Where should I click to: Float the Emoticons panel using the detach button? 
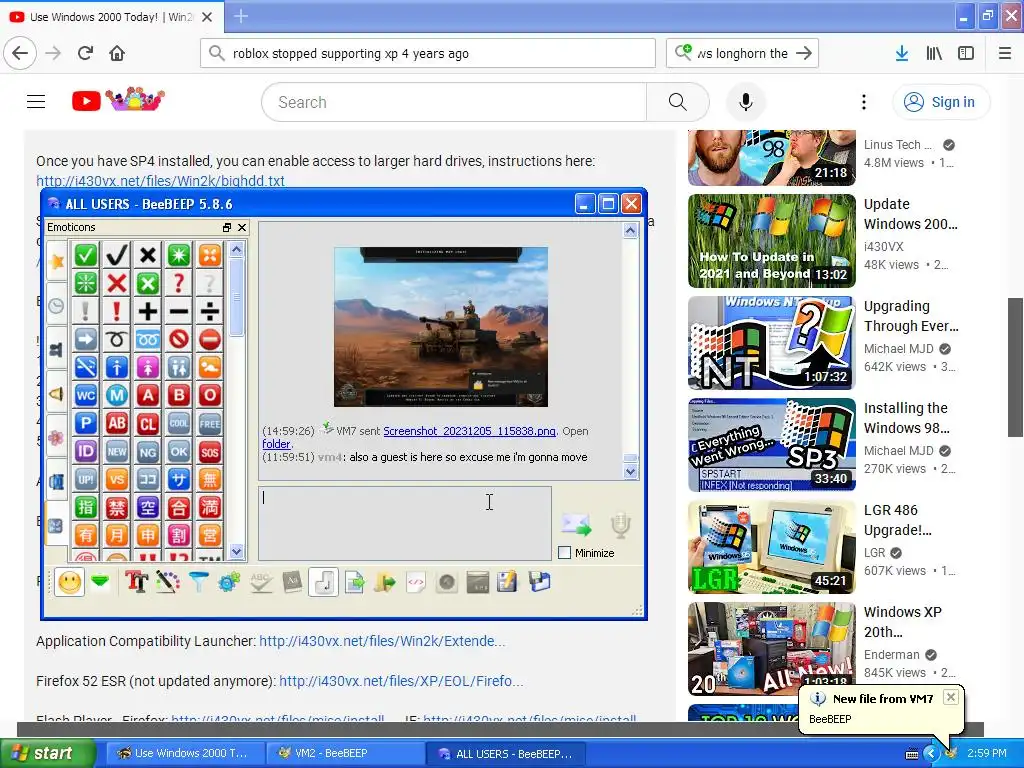[227, 227]
